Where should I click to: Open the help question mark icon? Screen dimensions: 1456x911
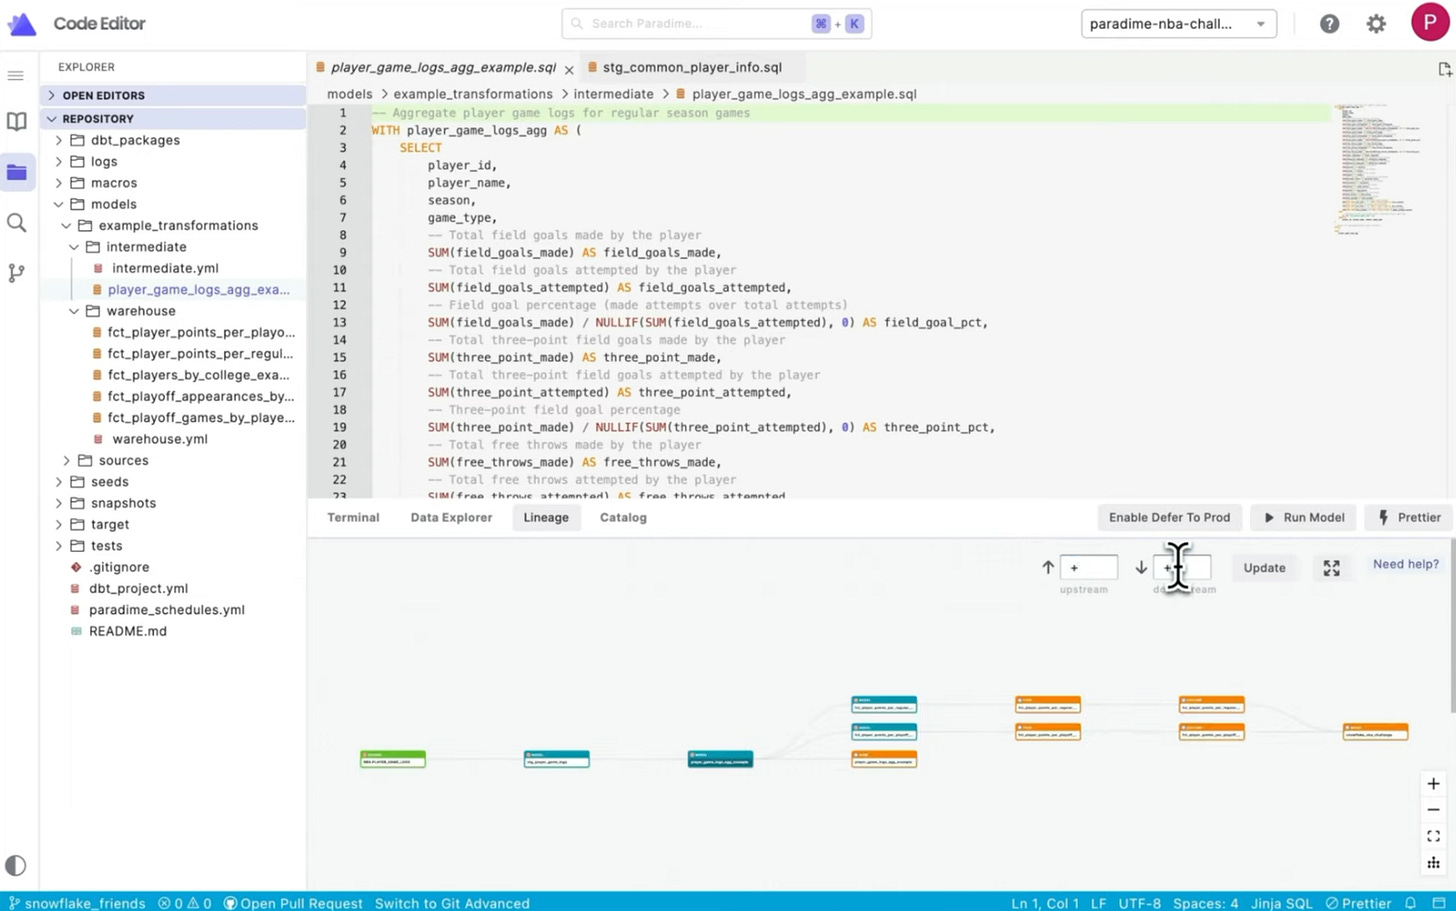1329,24
